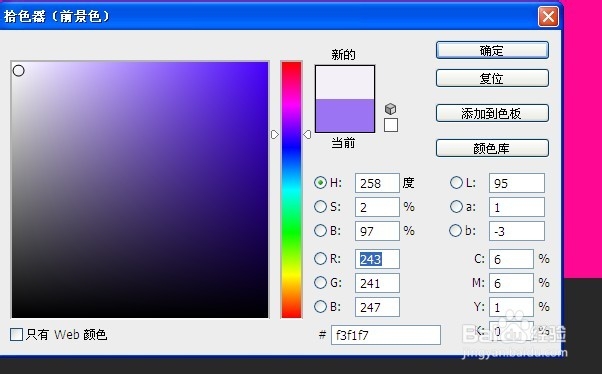Select the L lightness radio button
This screenshot has height=374, width=602.
456,183
